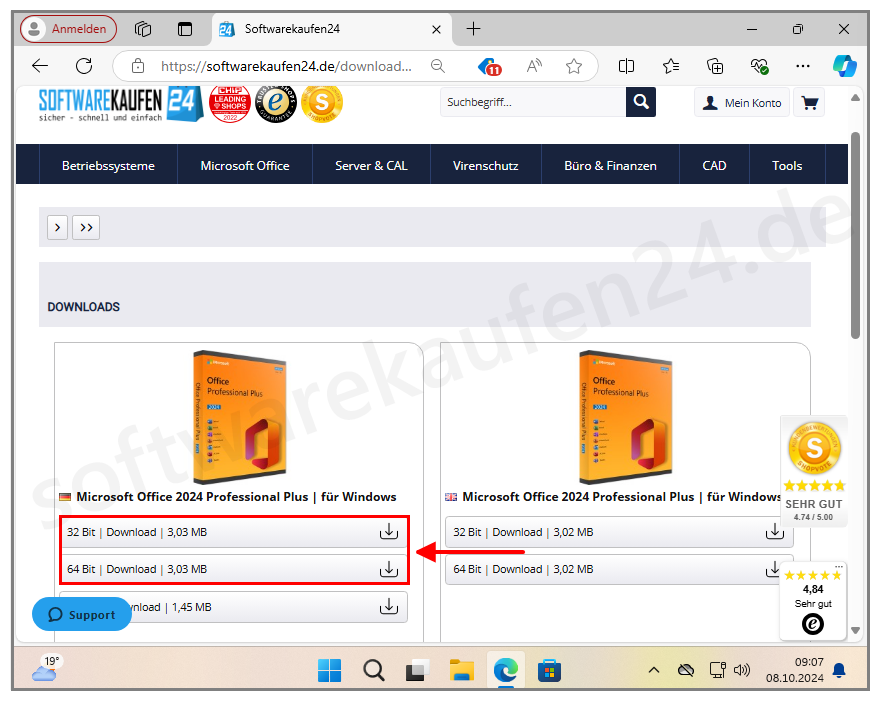Click the magnifier search button
Image resolution: width=880 pixels, height=701 pixels.
pos(641,102)
